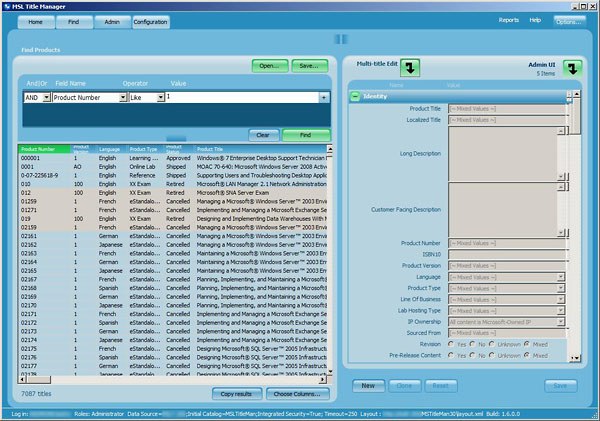This screenshot has width=600, height=421.
Task: Switch to the Configuration tab
Action: [150, 22]
